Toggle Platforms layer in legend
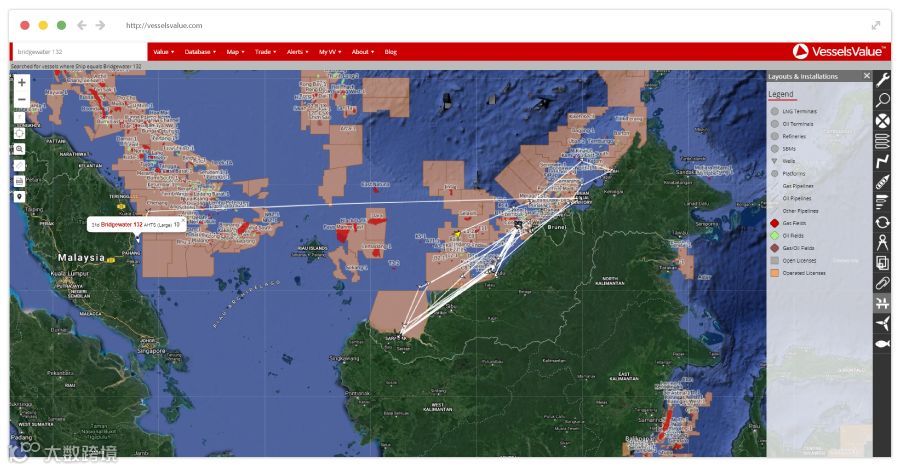The image size is (900, 470). click(788, 173)
